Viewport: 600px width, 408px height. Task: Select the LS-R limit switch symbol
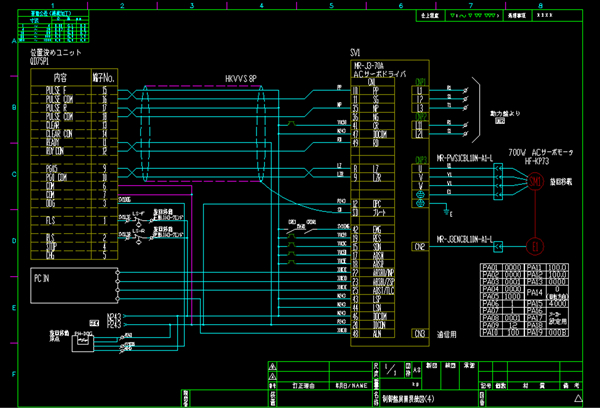(x=138, y=235)
